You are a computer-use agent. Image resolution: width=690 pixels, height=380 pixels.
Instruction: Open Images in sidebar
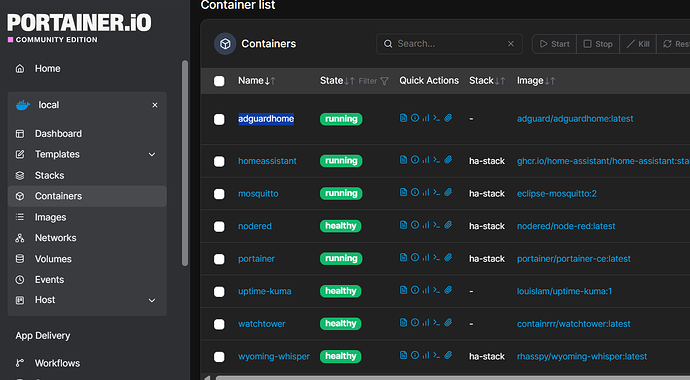coord(87,217)
